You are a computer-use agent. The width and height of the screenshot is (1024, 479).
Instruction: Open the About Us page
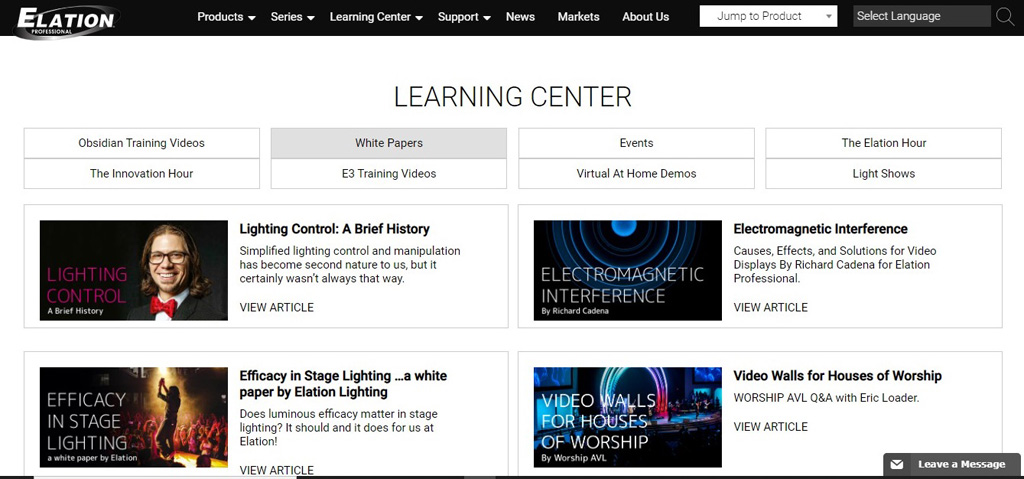click(645, 17)
